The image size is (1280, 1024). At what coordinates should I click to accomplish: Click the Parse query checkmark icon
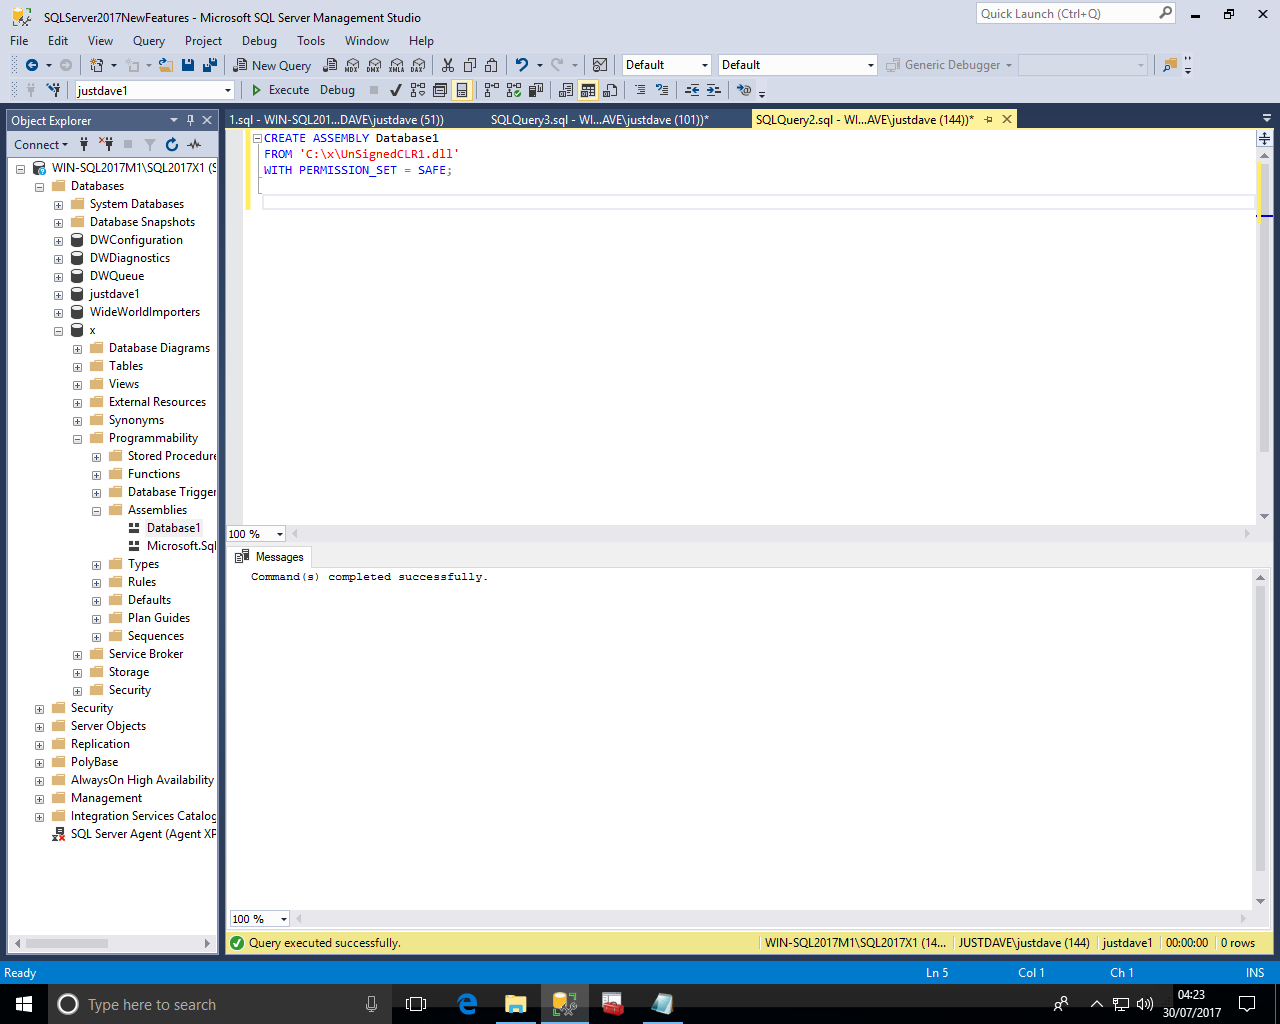(x=396, y=90)
